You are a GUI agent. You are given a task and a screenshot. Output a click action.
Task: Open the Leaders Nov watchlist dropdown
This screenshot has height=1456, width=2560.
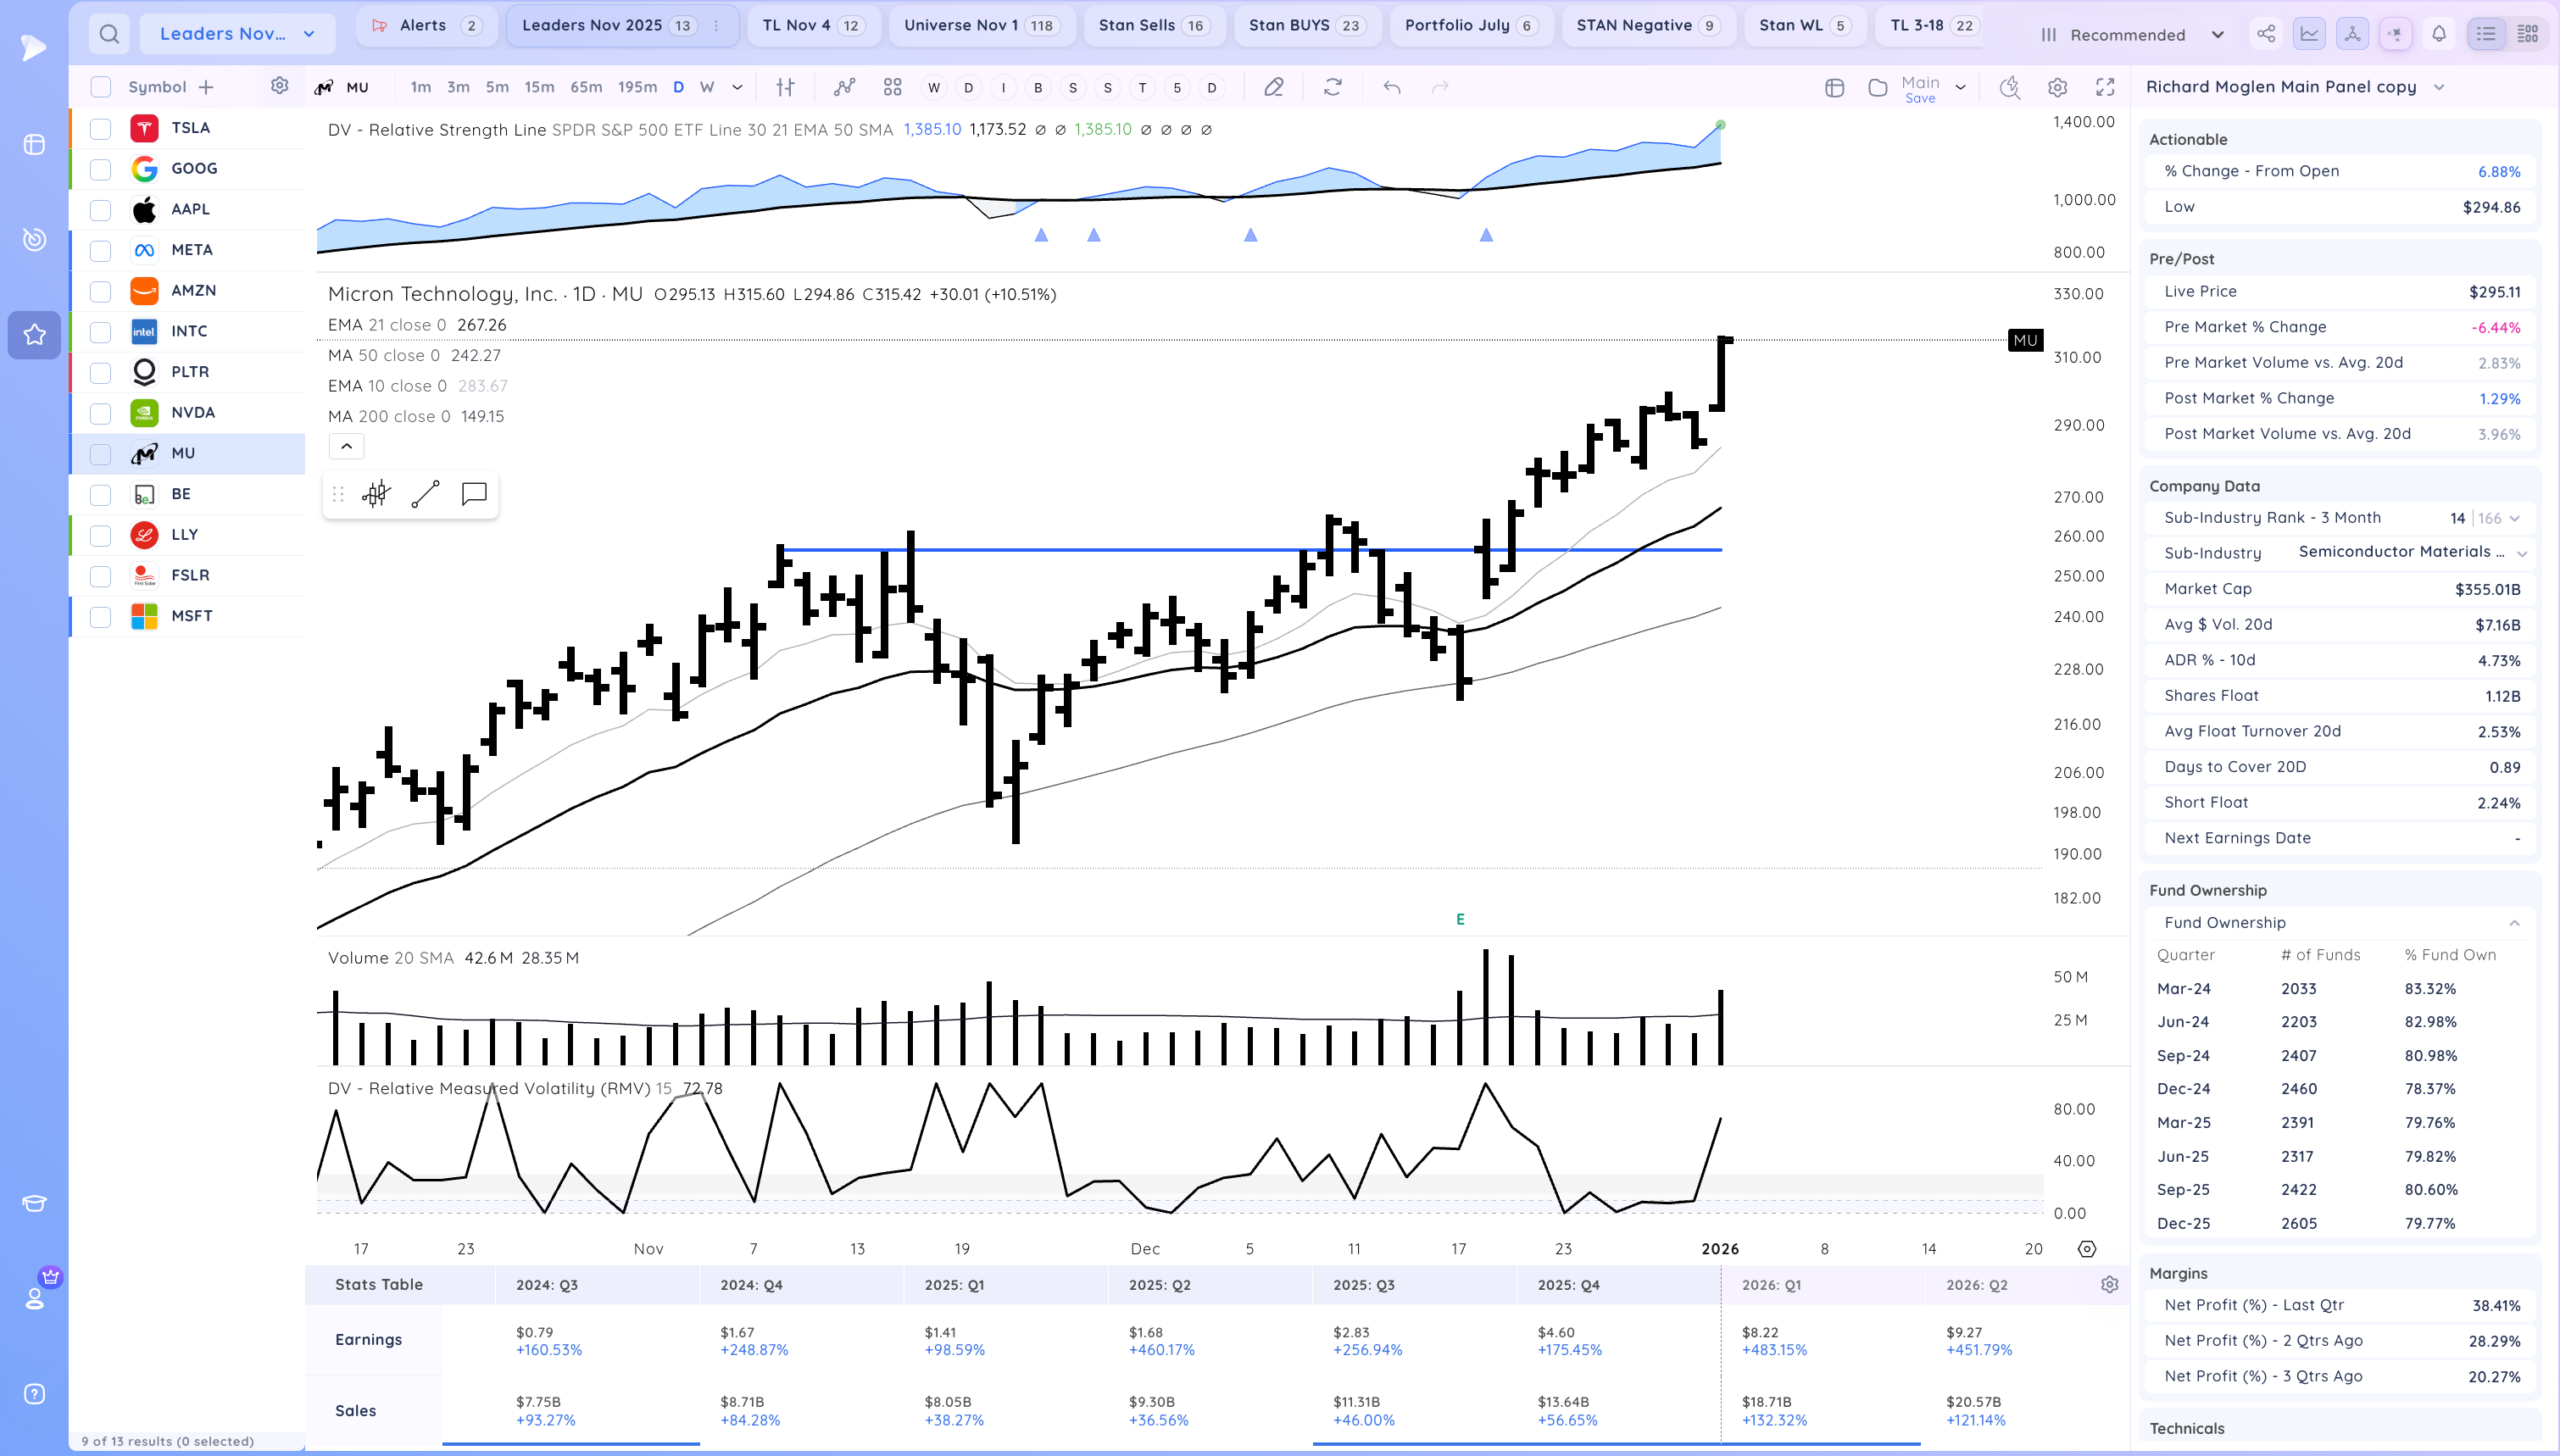point(237,34)
